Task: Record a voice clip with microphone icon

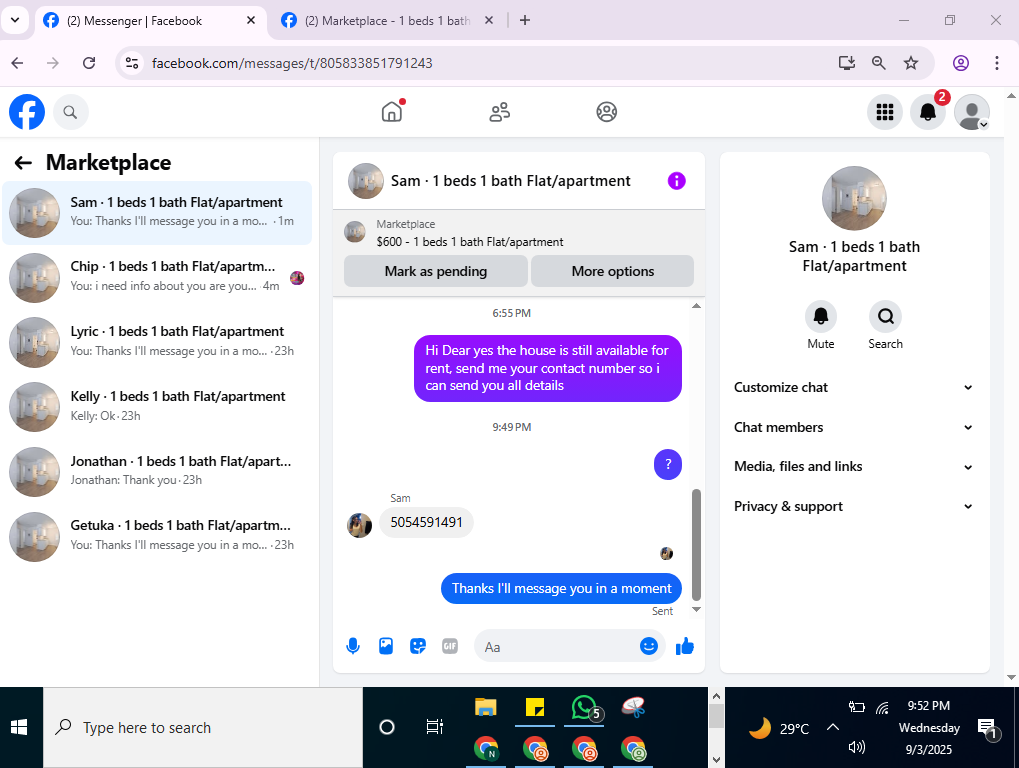Action: [353, 646]
